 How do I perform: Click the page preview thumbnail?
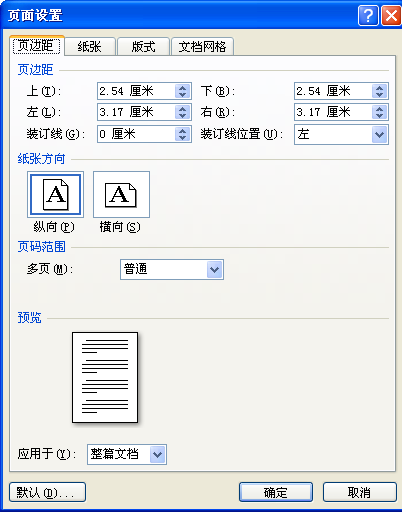[105, 377]
